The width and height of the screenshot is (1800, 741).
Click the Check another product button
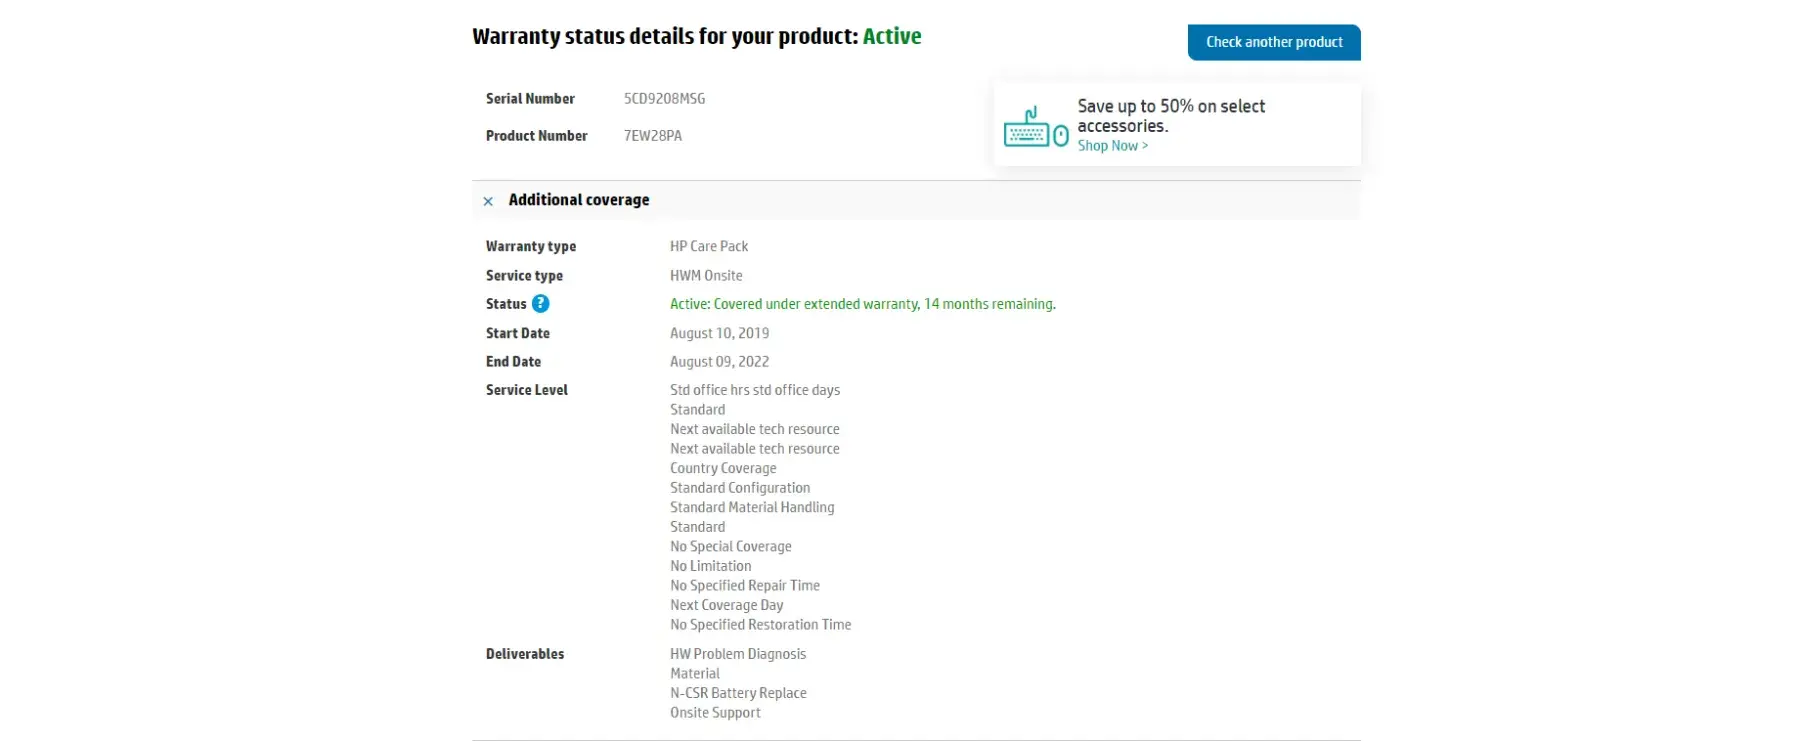point(1273,42)
